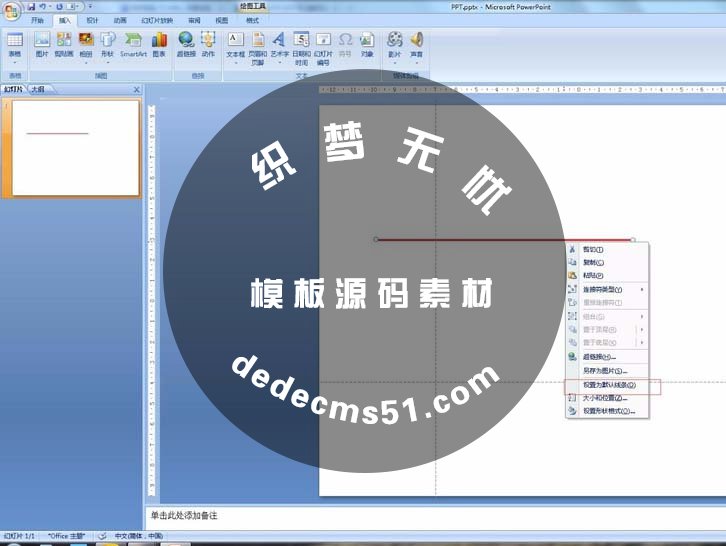Screen dimensions: 726x546
Task: Insert slide number (幻灯片编号)
Action: click(x=323, y=49)
